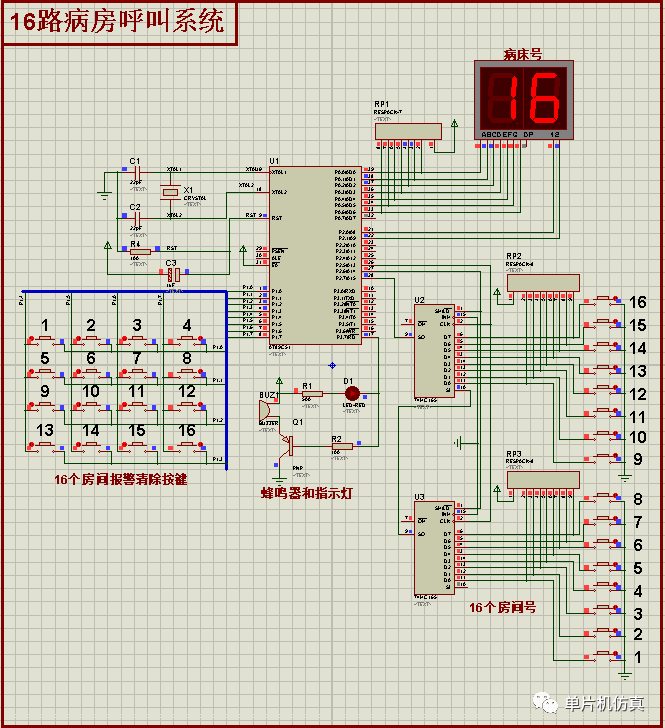
Task: Click keypad push button 9 in alarm-clear matrix
Action: pos(46,406)
